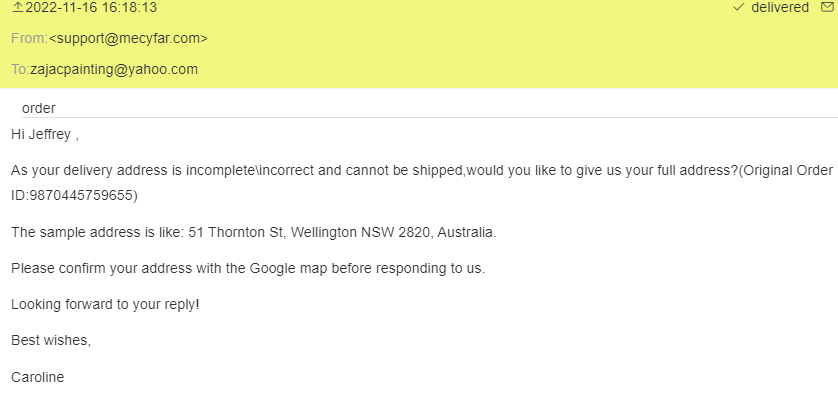The height and width of the screenshot is (405, 838).
Task: Click the 'From:' field label
Action: pyautogui.click(x=29, y=38)
